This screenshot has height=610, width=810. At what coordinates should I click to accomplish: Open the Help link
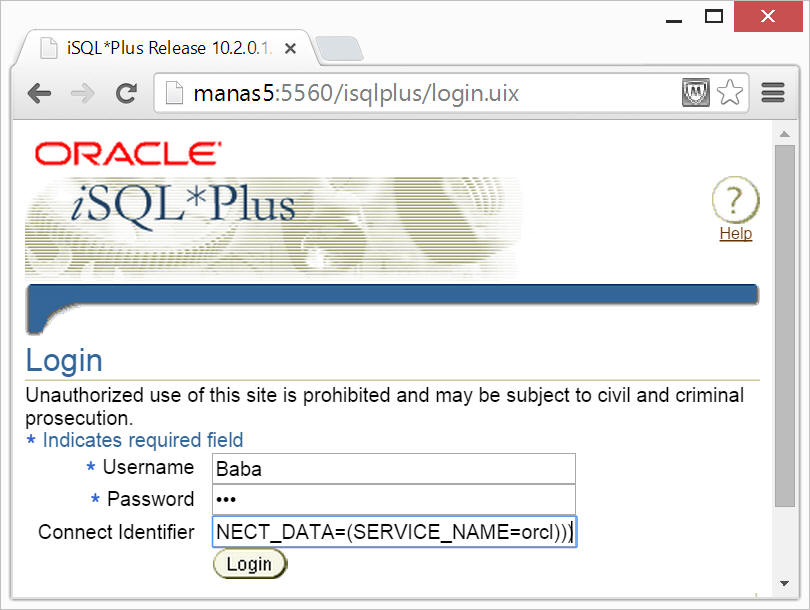click(735, 234)
